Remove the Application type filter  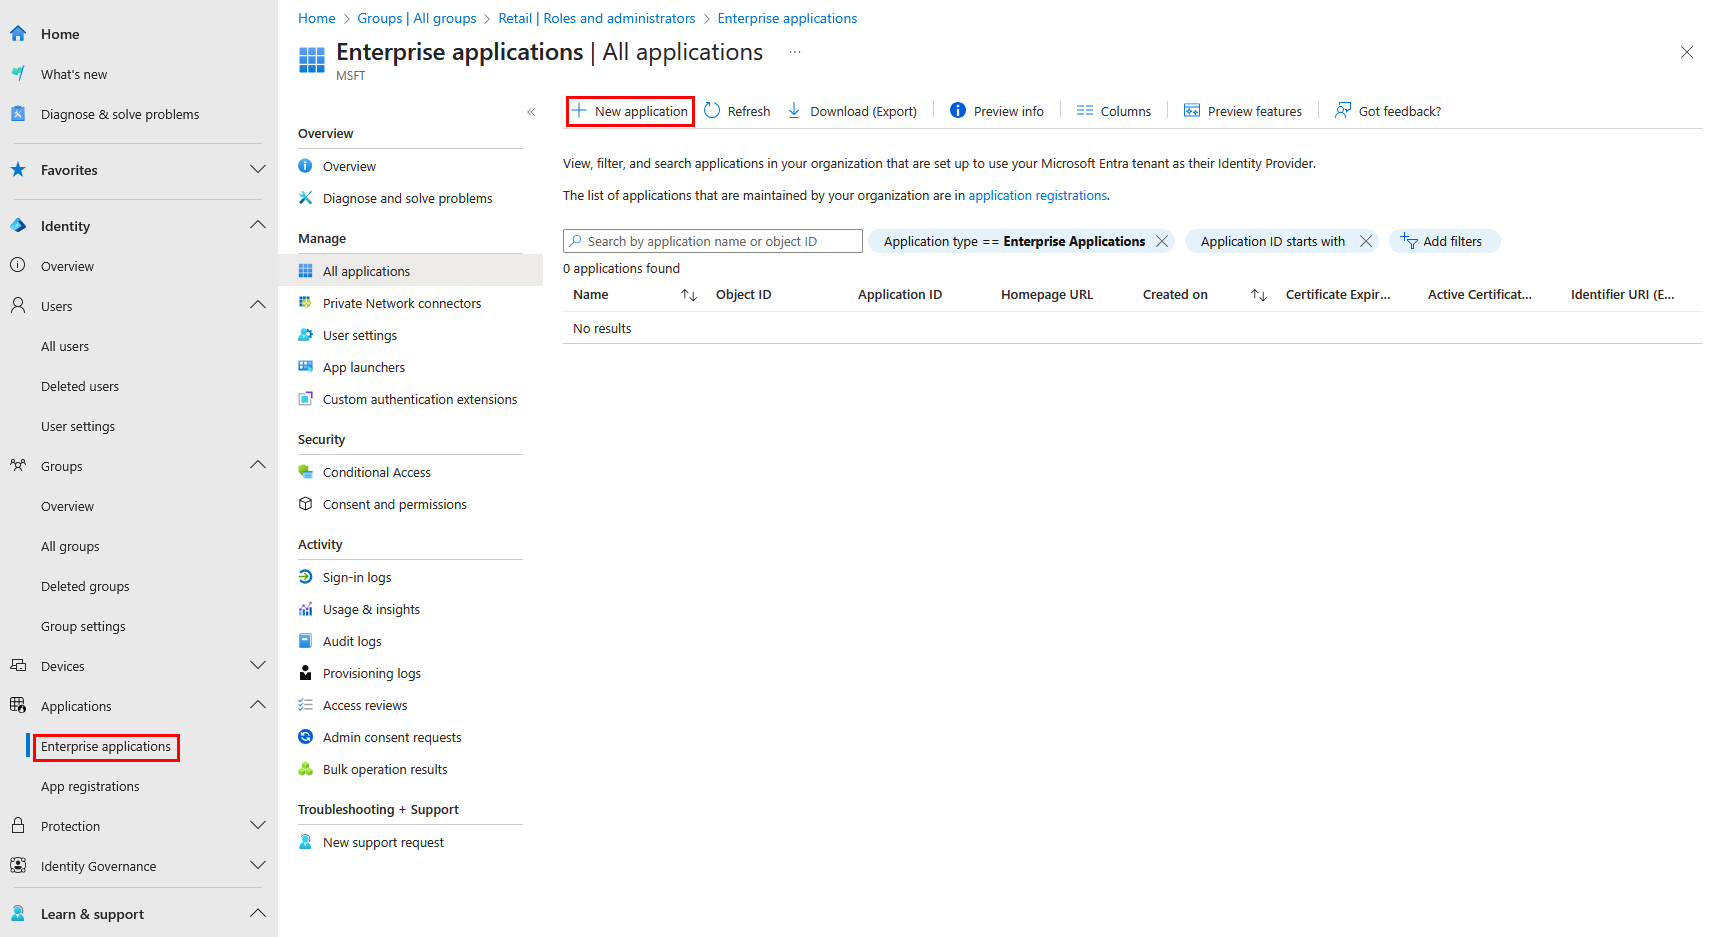pos(1162,241)
